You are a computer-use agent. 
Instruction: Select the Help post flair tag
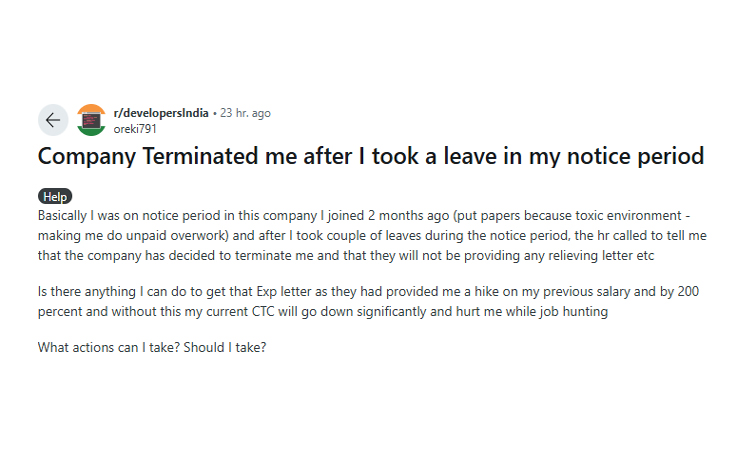(55, 196)
